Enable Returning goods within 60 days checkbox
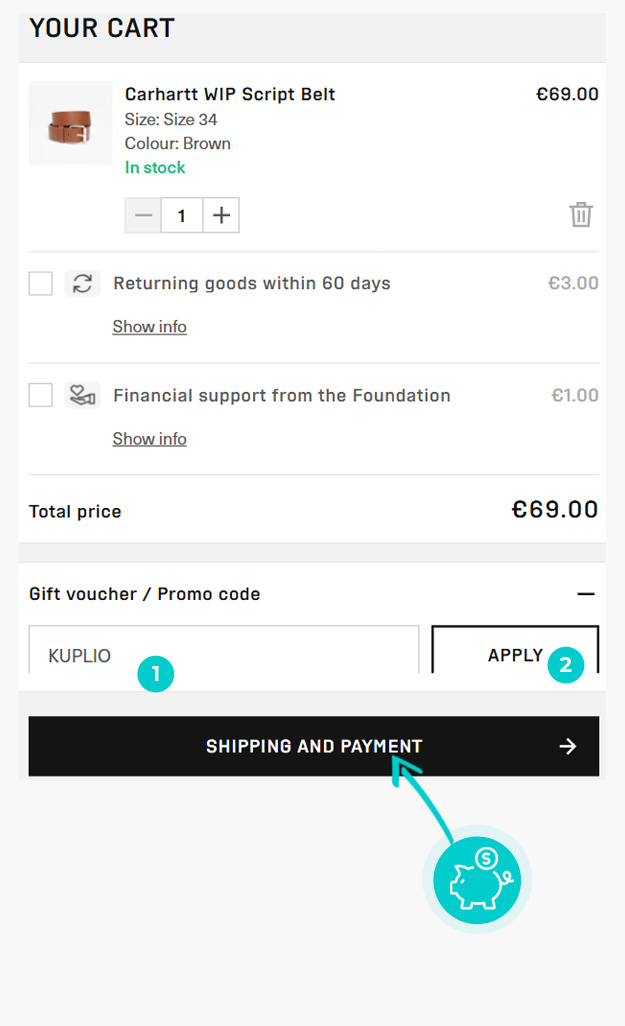The width and height of the screenshot is (625, 1026). coord(41,284)
